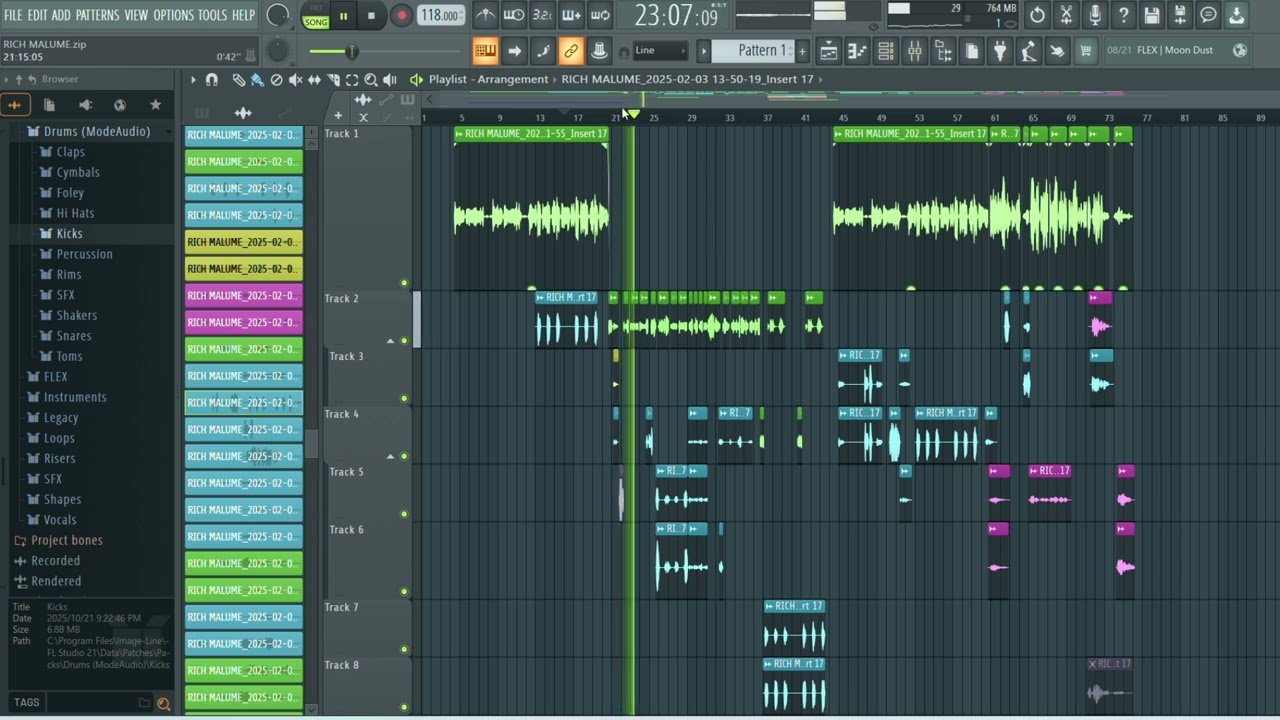Image resolution: width=1280 pixels, height=720 pixels.
Task: Open the ADD menu
Action: click(61, 15)
